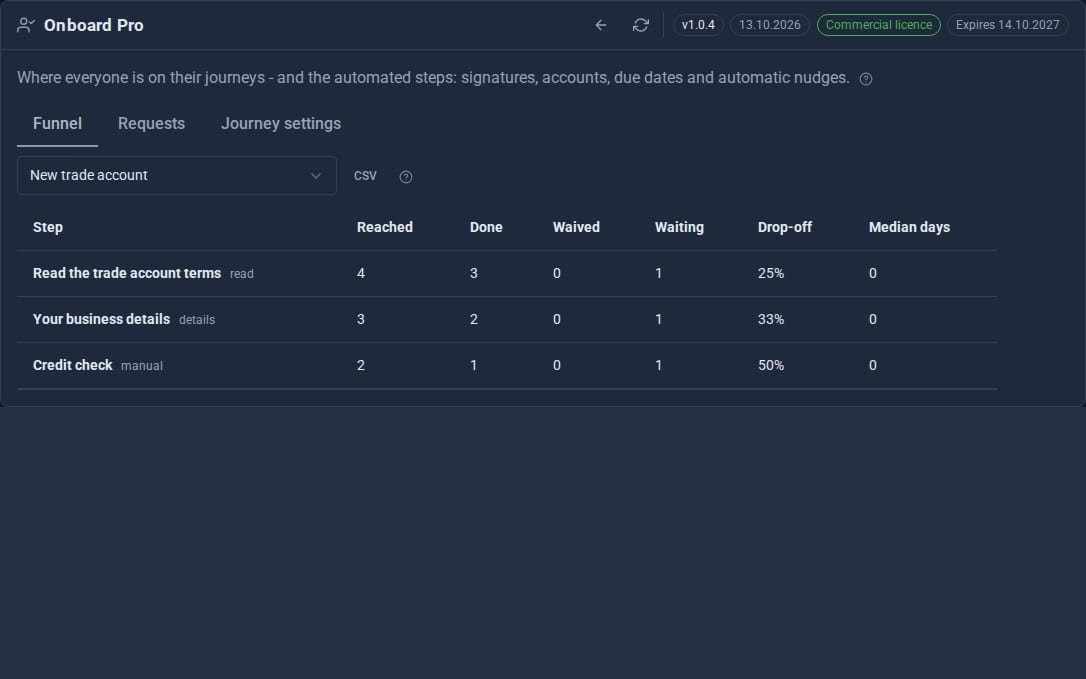The width and height of the screenshot is (1086, 679).
Task: Export the funnel as CSV
Action: 365,176
